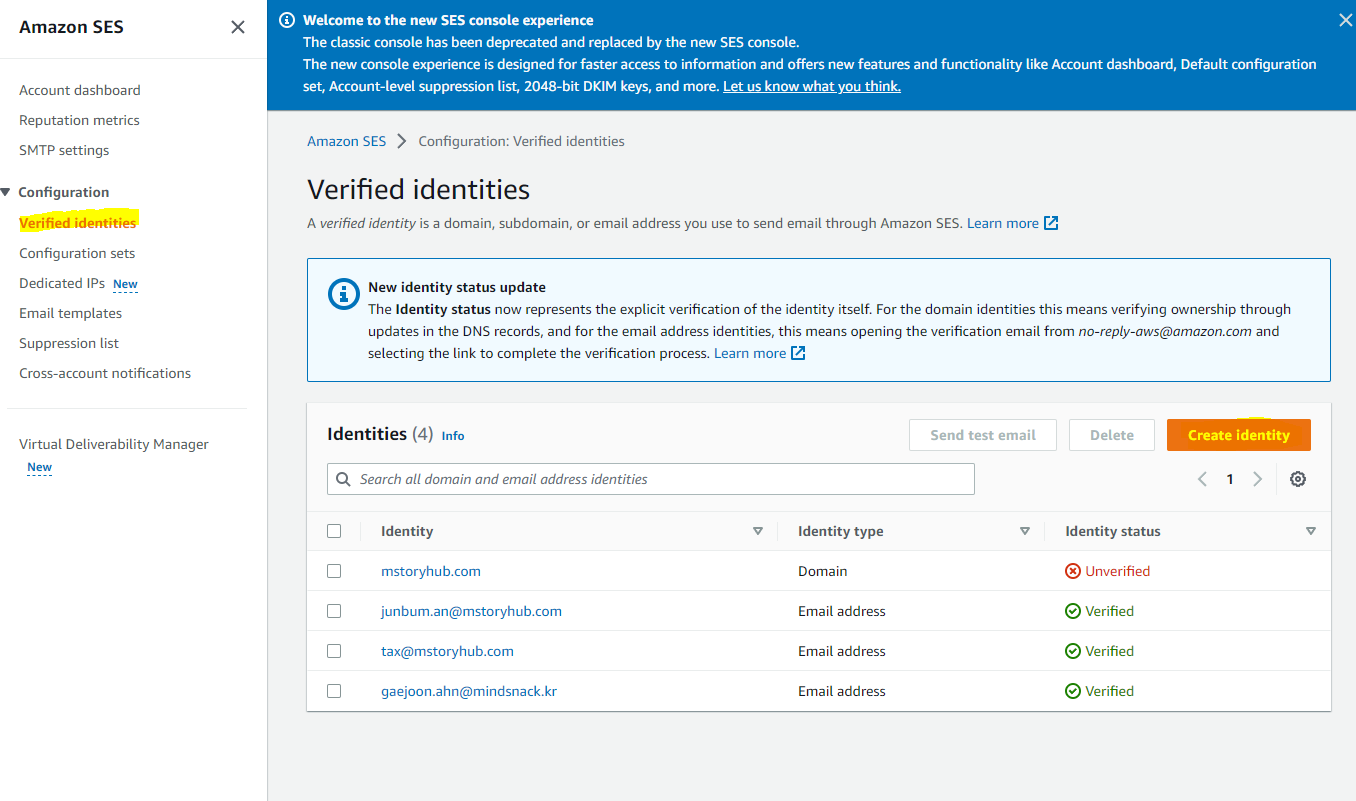Click page number 1 in pagination
Image resolution: width=1356 pixels, height=801 pixels.
[x=1230, y=479]
